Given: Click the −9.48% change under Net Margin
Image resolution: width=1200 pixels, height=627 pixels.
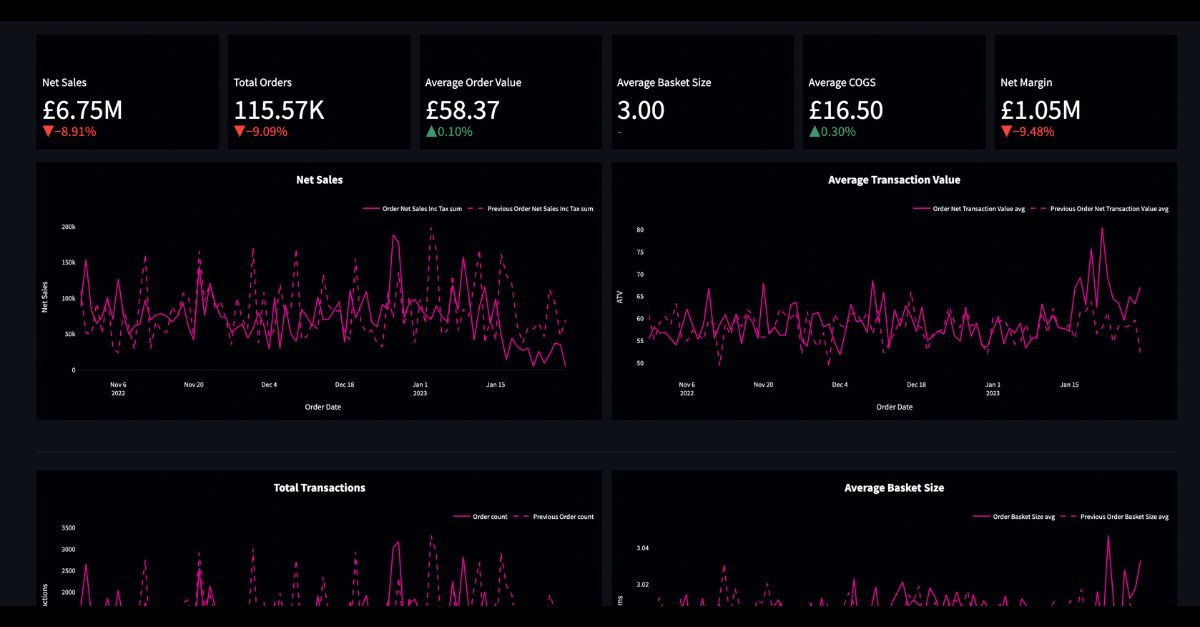Looking at the screenshot, I should coord(1034,131).
